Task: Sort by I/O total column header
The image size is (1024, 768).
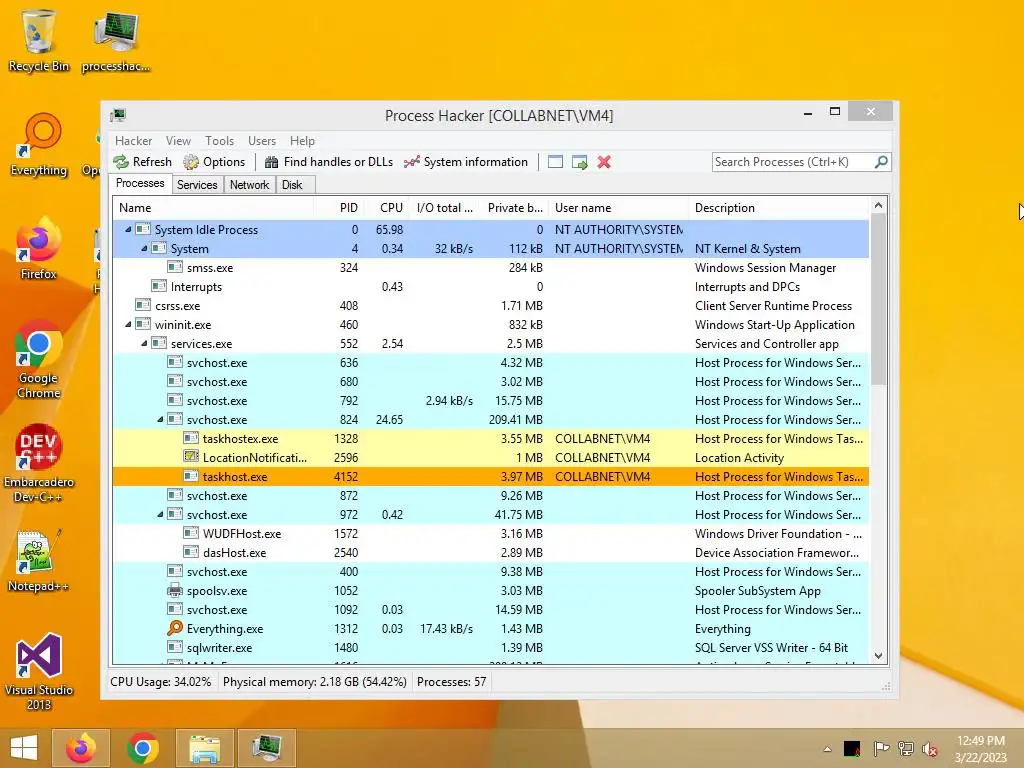Action: [444, 208]
